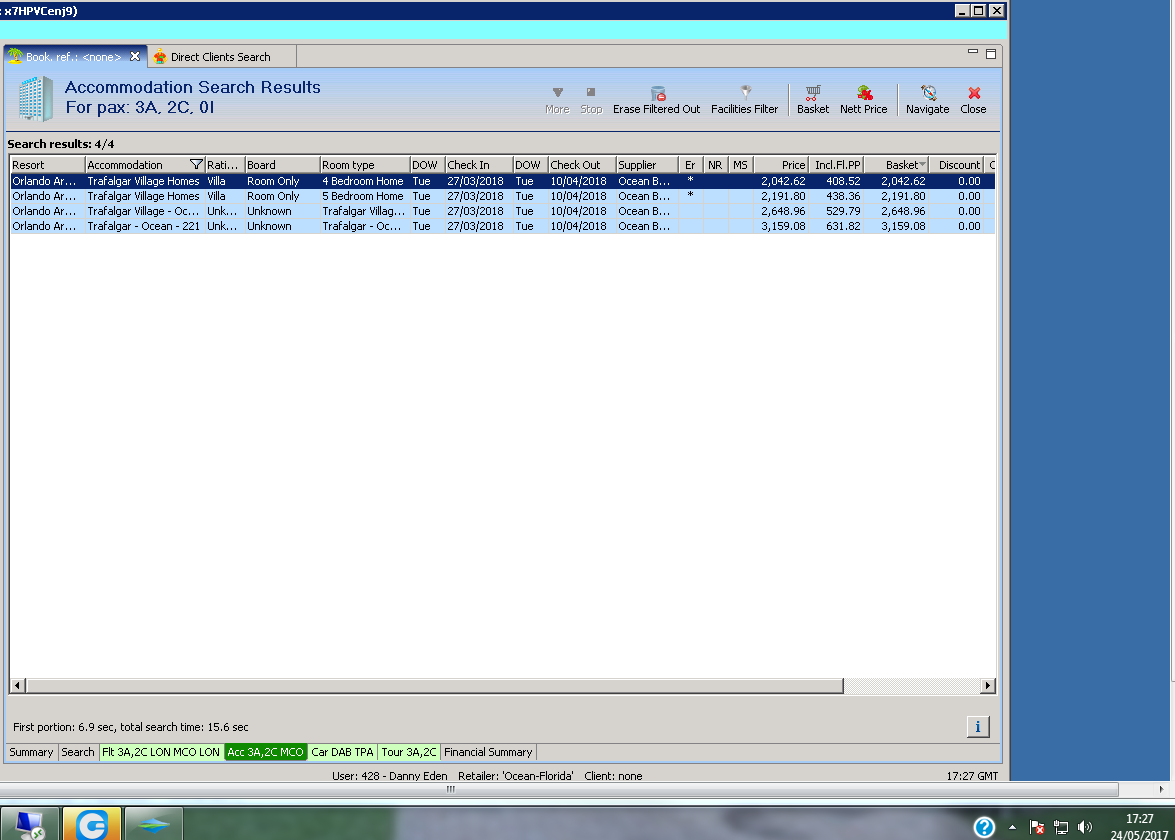Click price 3,159.08 in Price column

[x=783, y=226]
